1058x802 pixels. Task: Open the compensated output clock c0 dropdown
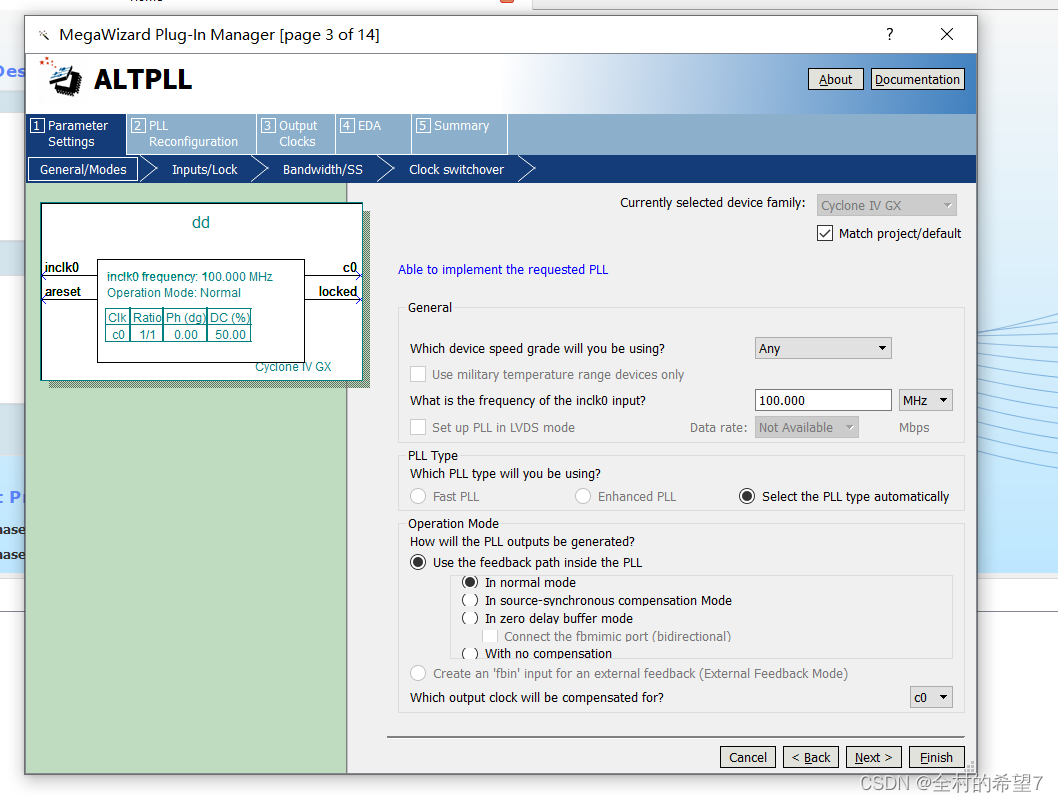coord(930,697)
